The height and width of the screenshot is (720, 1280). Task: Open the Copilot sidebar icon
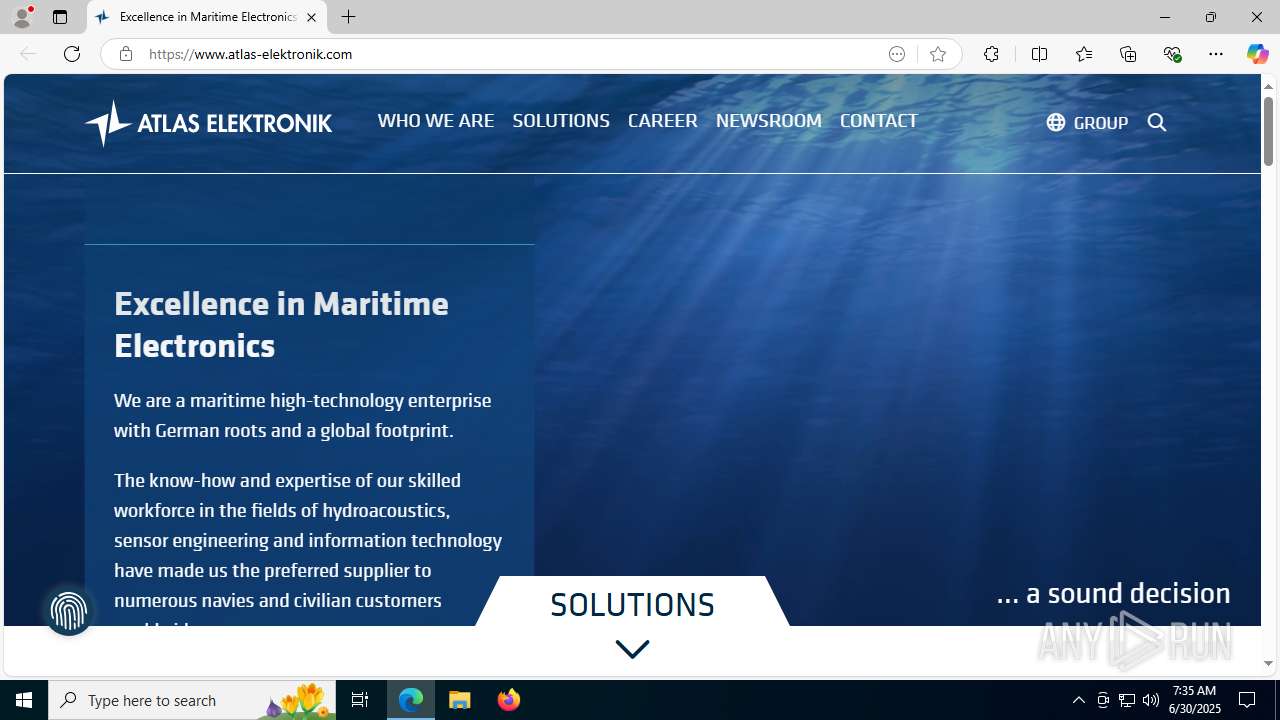[1257, 54]
